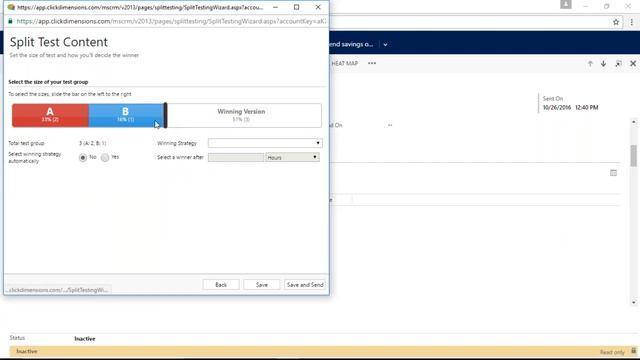
Task: Click the Select a winner after field
Action: (x=236, y=157)
